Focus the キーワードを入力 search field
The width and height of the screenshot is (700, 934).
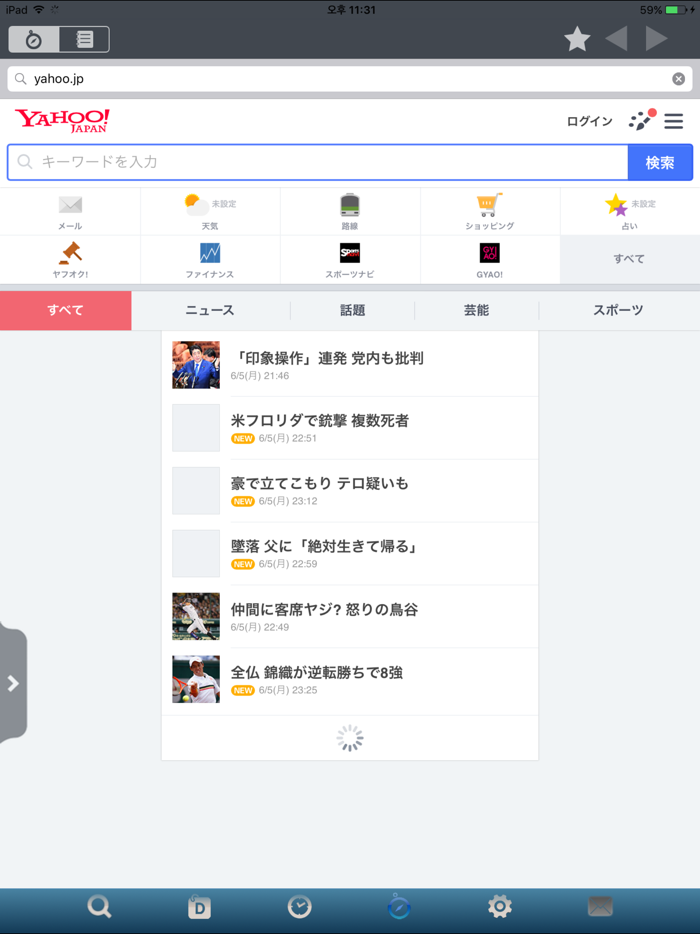point(318,162)
